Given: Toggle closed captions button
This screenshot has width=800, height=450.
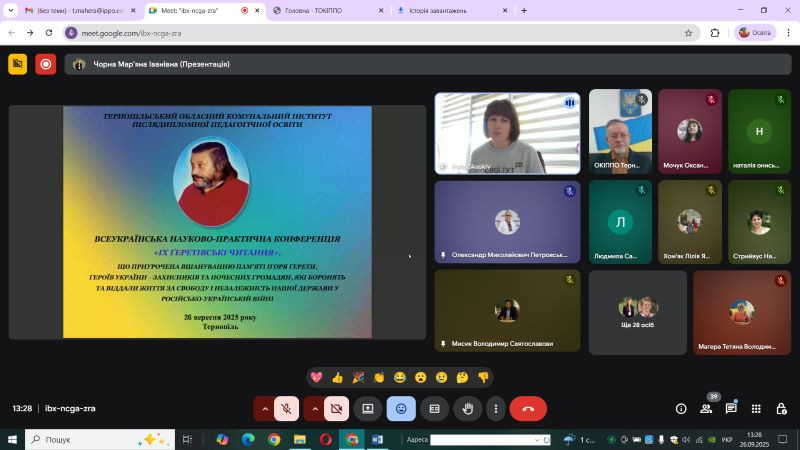Looking at the screenshot, I should 434,408.
